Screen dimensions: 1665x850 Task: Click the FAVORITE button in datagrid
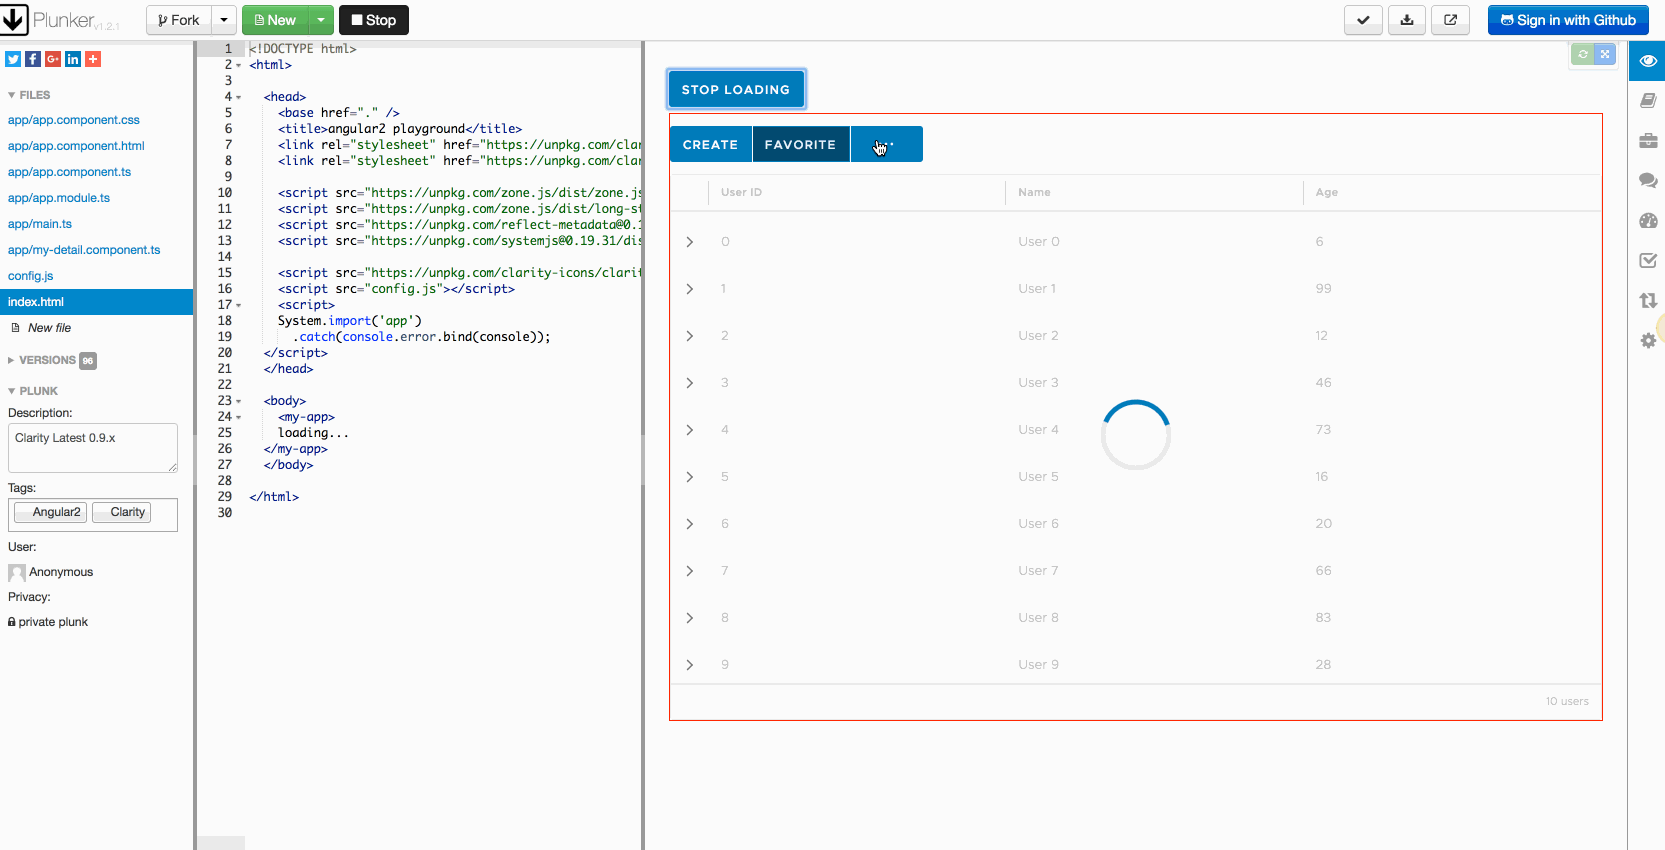pyautogui.click(x=800, y=144)
